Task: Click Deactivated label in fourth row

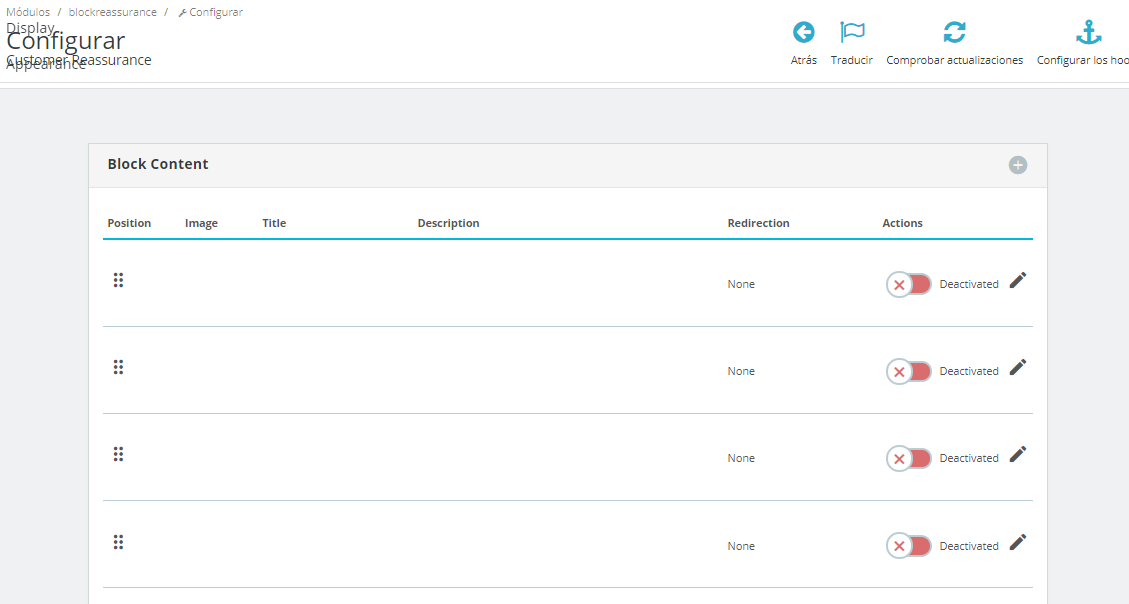Action: 968,546
